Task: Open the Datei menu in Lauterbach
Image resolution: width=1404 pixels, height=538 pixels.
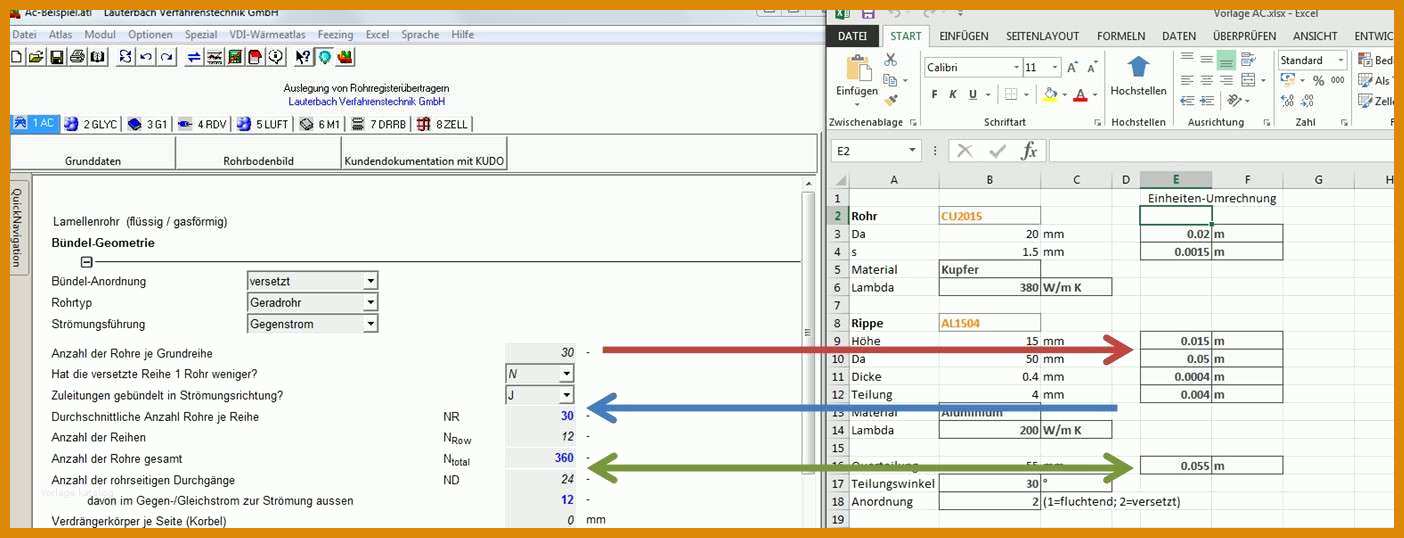Action: coord(24,34)
